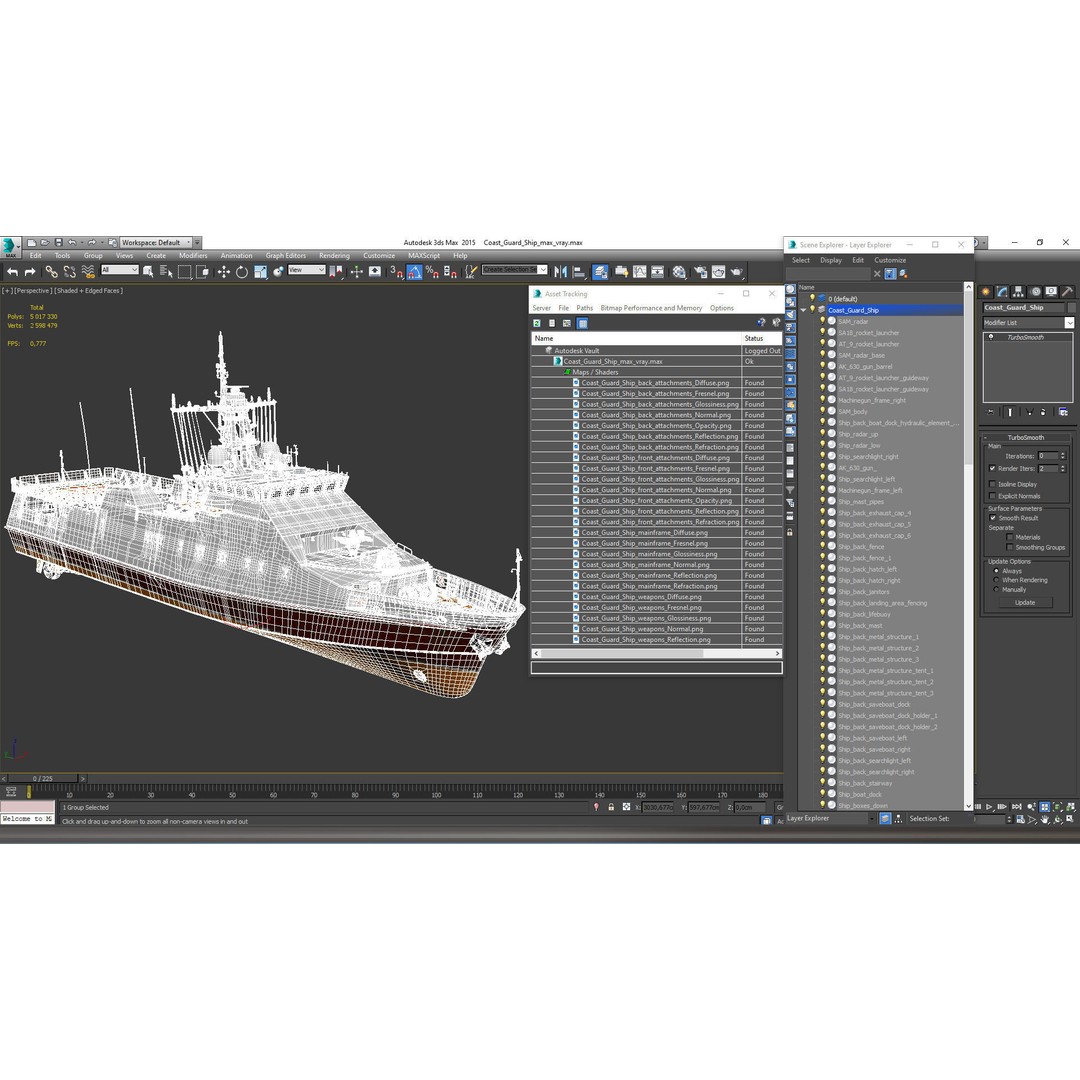Activate the Select and Move tool

point(223,272)
